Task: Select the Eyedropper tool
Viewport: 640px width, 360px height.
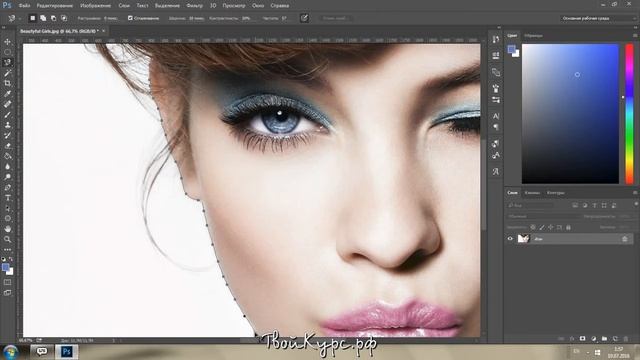Action: [x=7, y=94]
